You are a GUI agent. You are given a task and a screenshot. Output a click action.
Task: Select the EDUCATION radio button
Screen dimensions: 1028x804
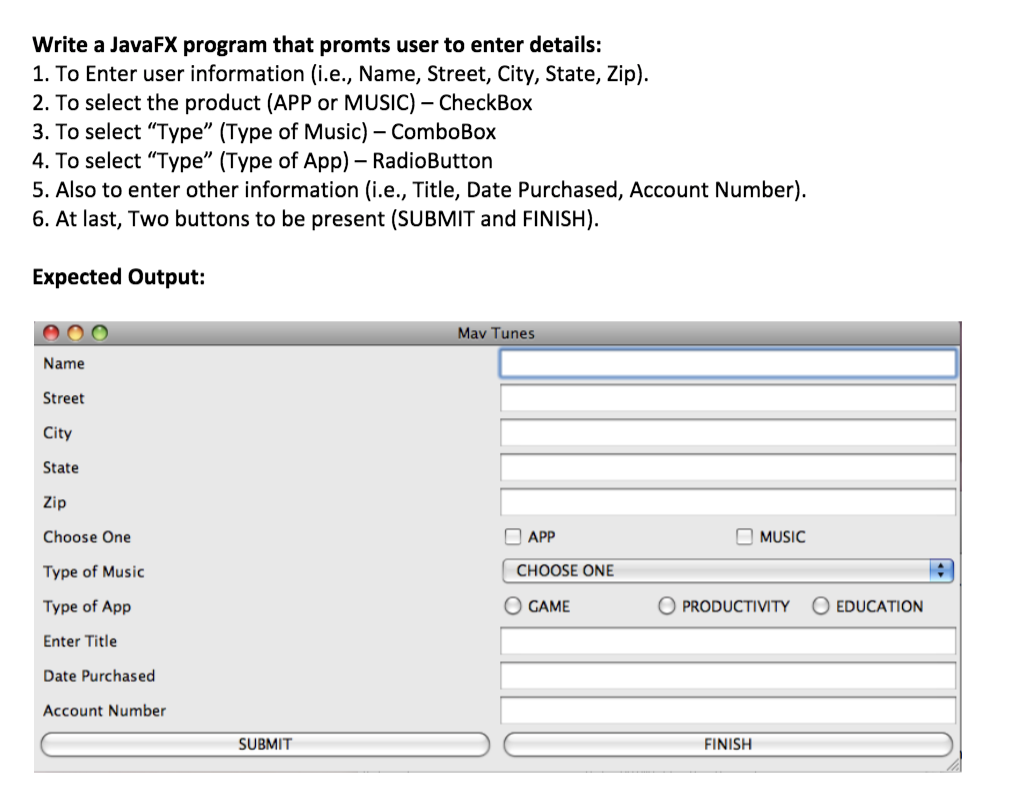(821, 606)
